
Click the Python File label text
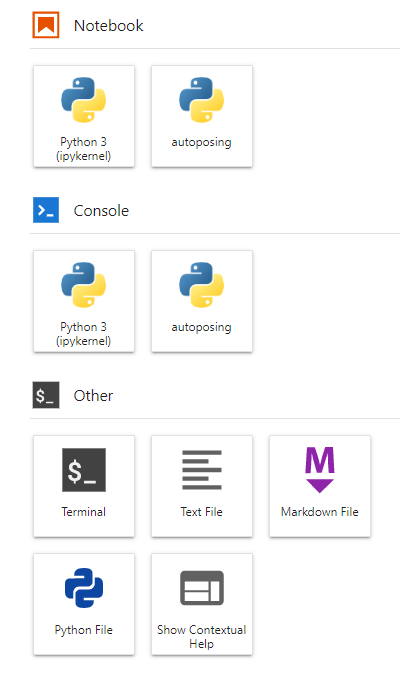pyautogui.click(x=84, y=630)
